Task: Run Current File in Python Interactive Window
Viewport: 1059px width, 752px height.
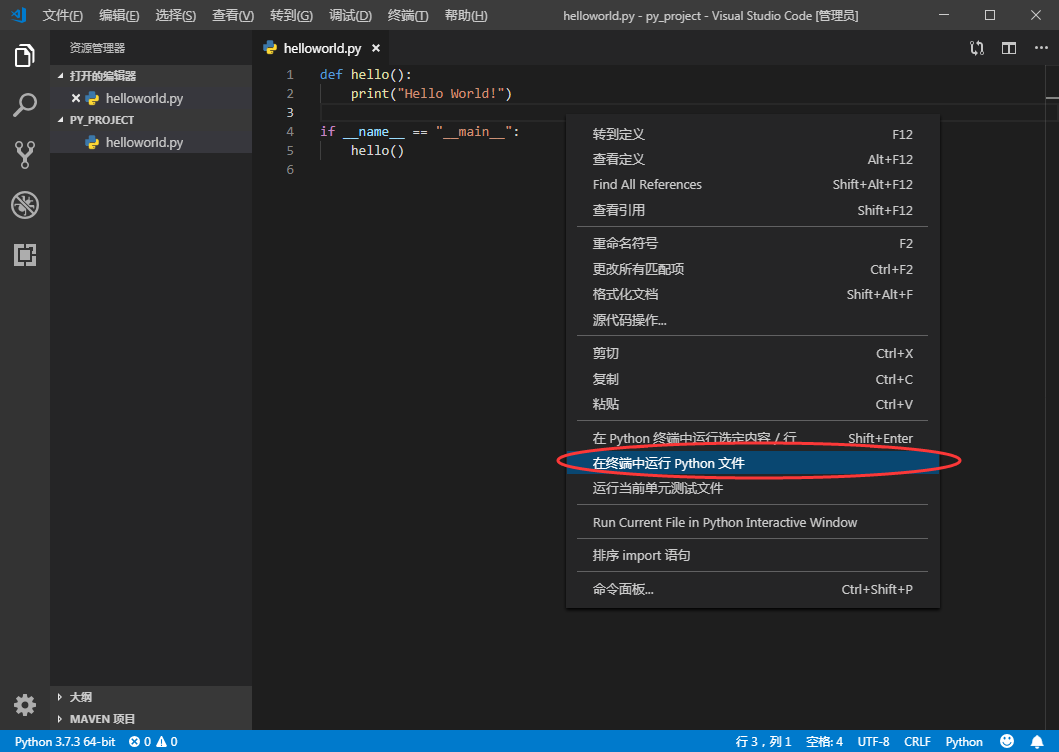Action: [x=752, y=522]
